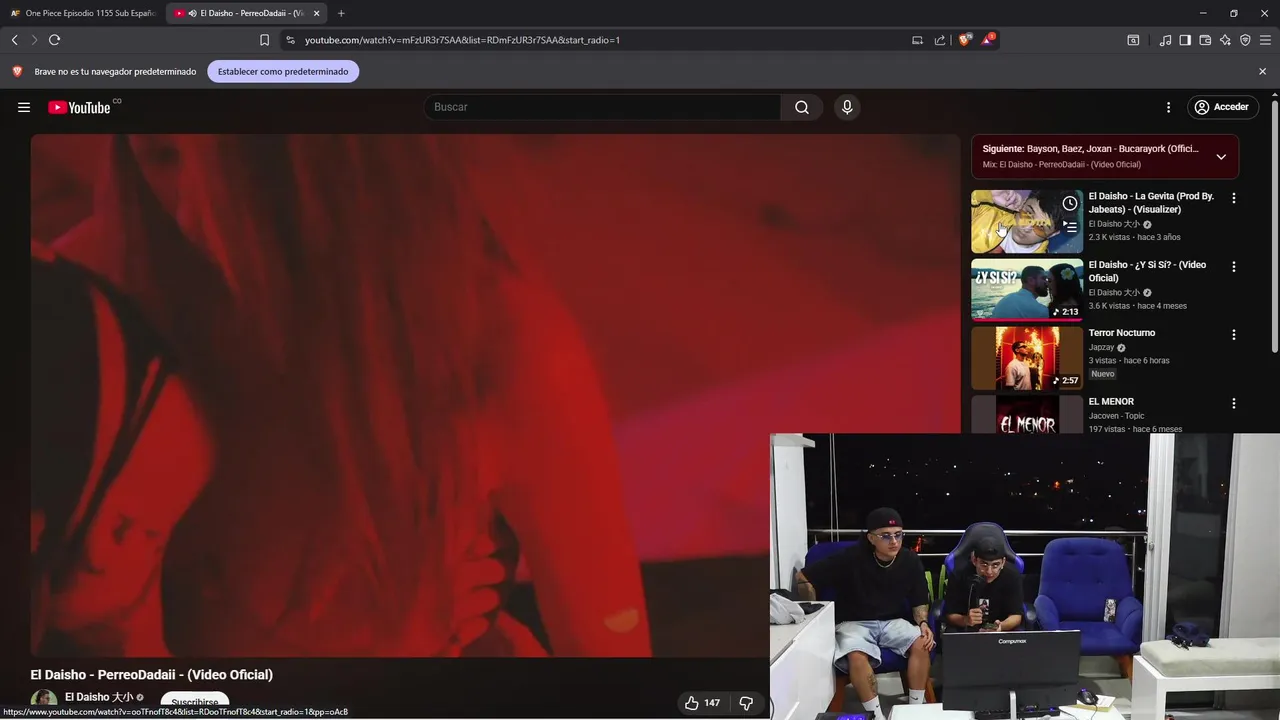
Task: Like the video with thumbs up
Action: click(x=702, y=703)
